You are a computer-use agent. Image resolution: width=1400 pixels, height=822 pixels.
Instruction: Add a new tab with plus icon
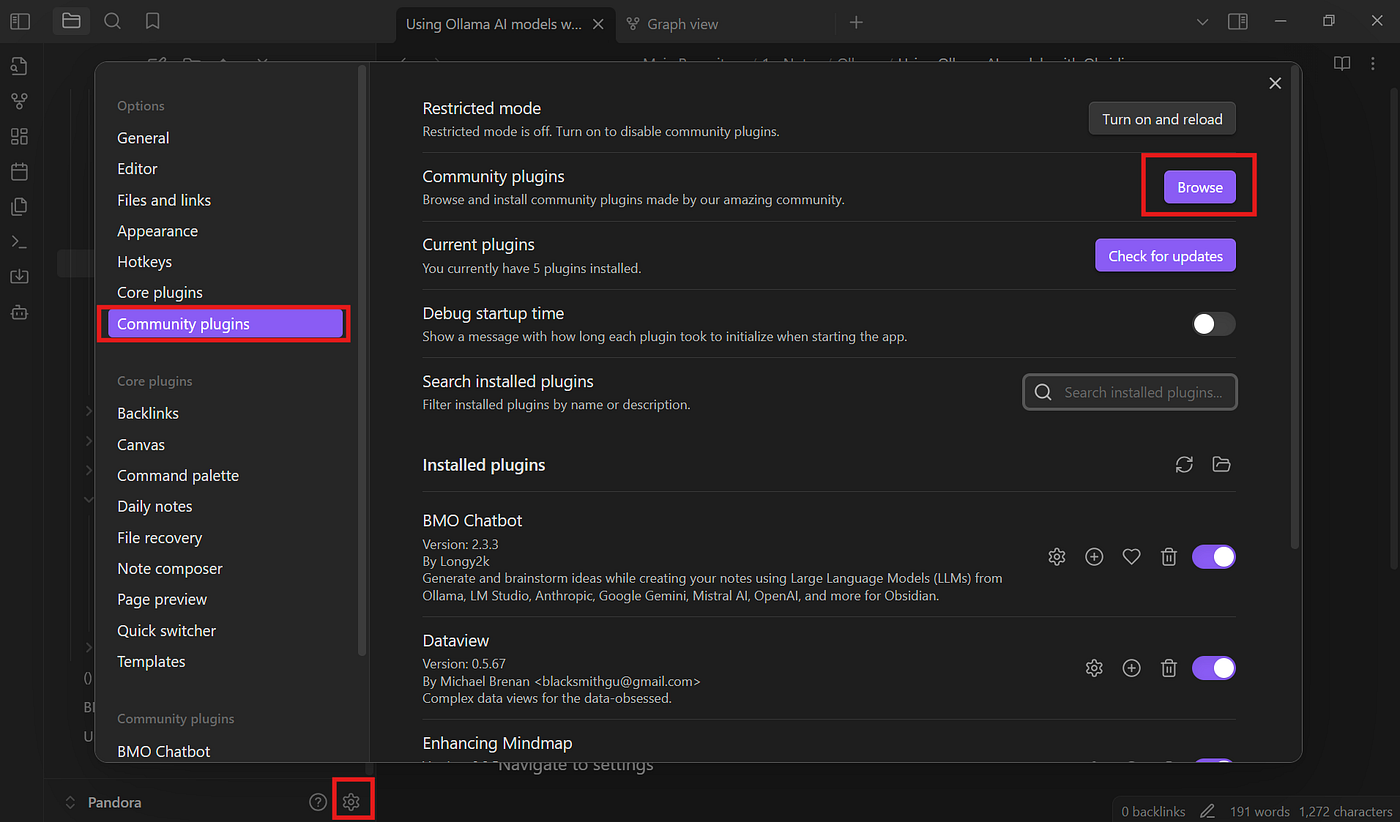[856, 22]
